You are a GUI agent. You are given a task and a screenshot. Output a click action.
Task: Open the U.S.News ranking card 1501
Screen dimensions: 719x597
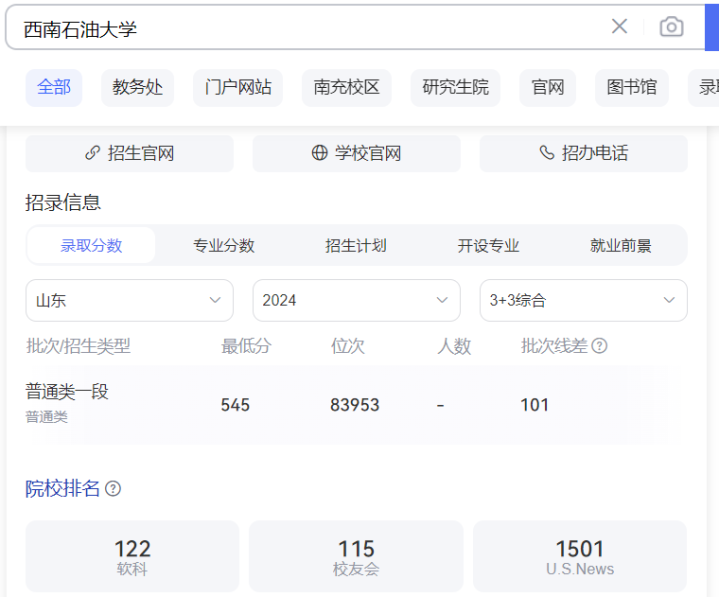click(580, 556)
